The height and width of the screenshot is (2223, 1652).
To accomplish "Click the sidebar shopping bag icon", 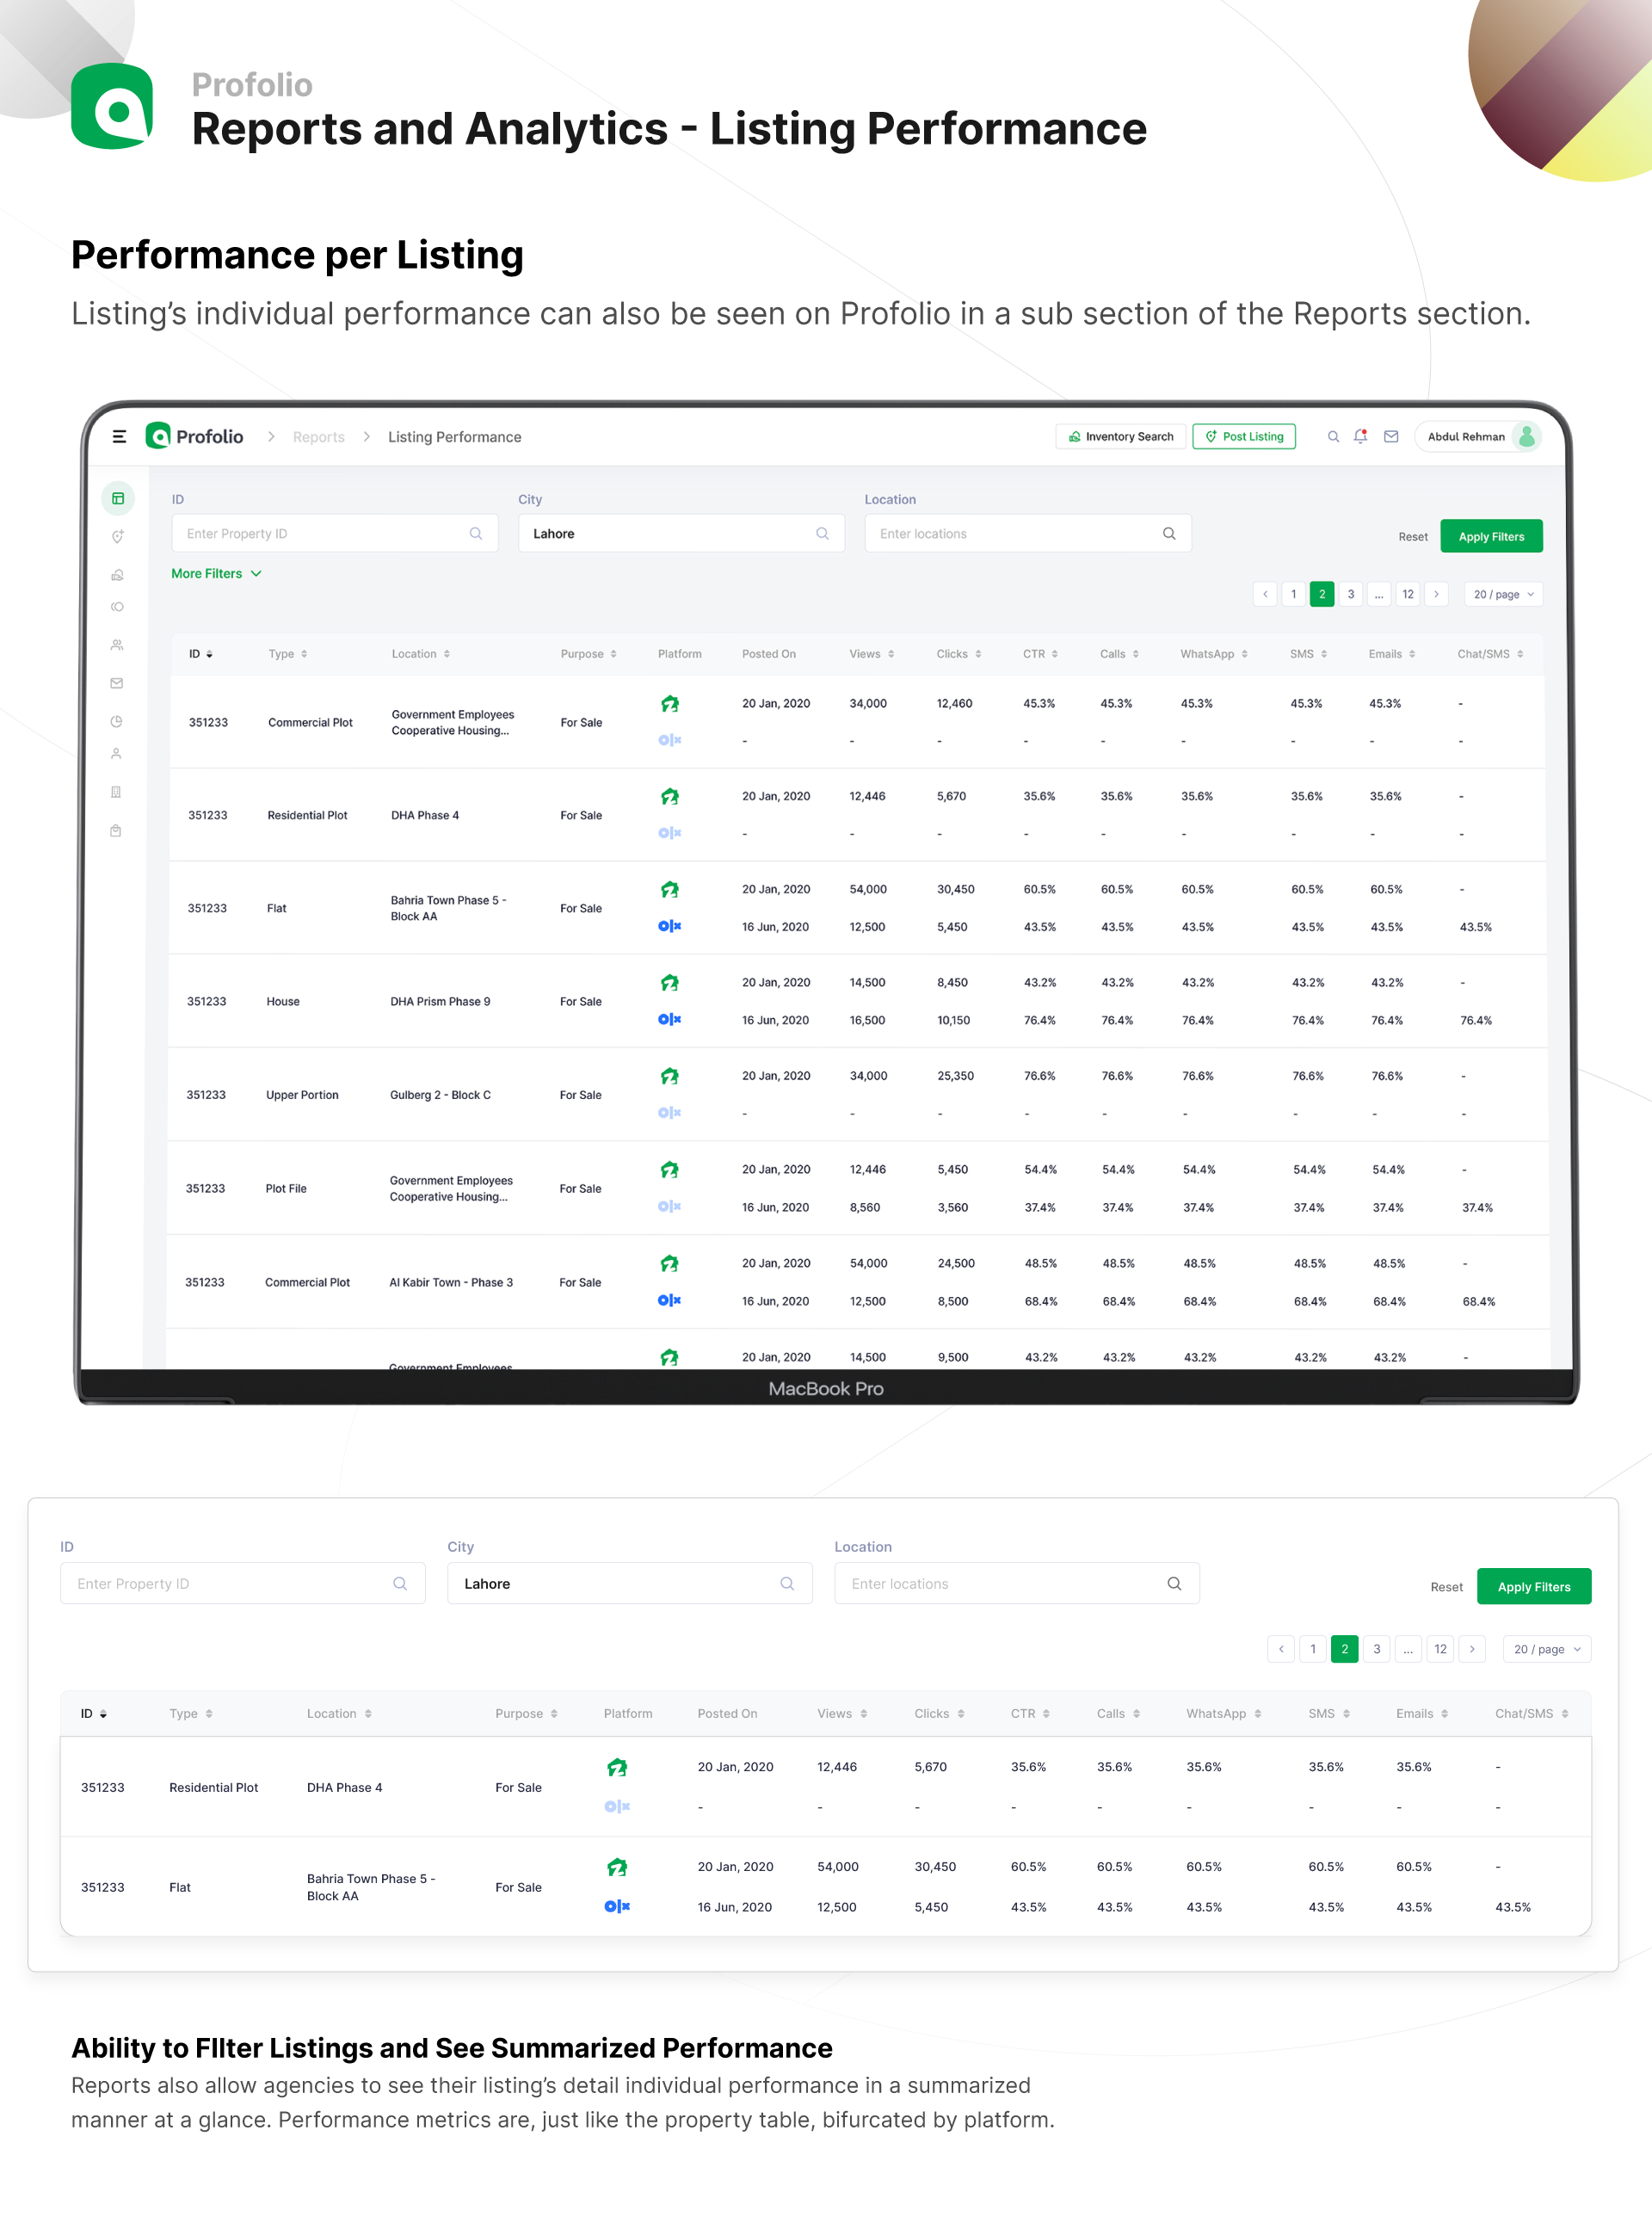I will coord(116,830).
